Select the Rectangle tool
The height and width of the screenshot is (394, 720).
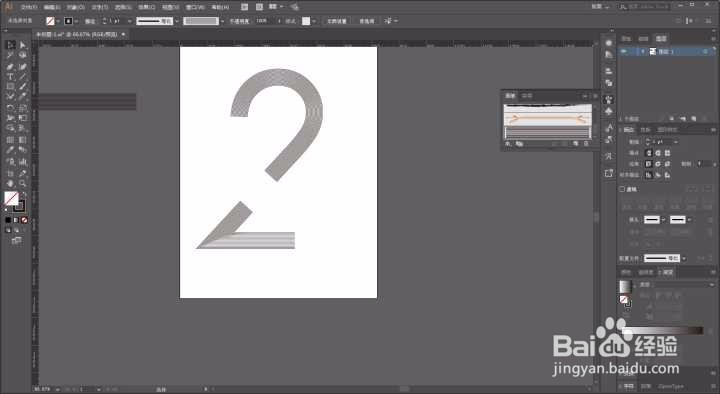pos(10,87)
